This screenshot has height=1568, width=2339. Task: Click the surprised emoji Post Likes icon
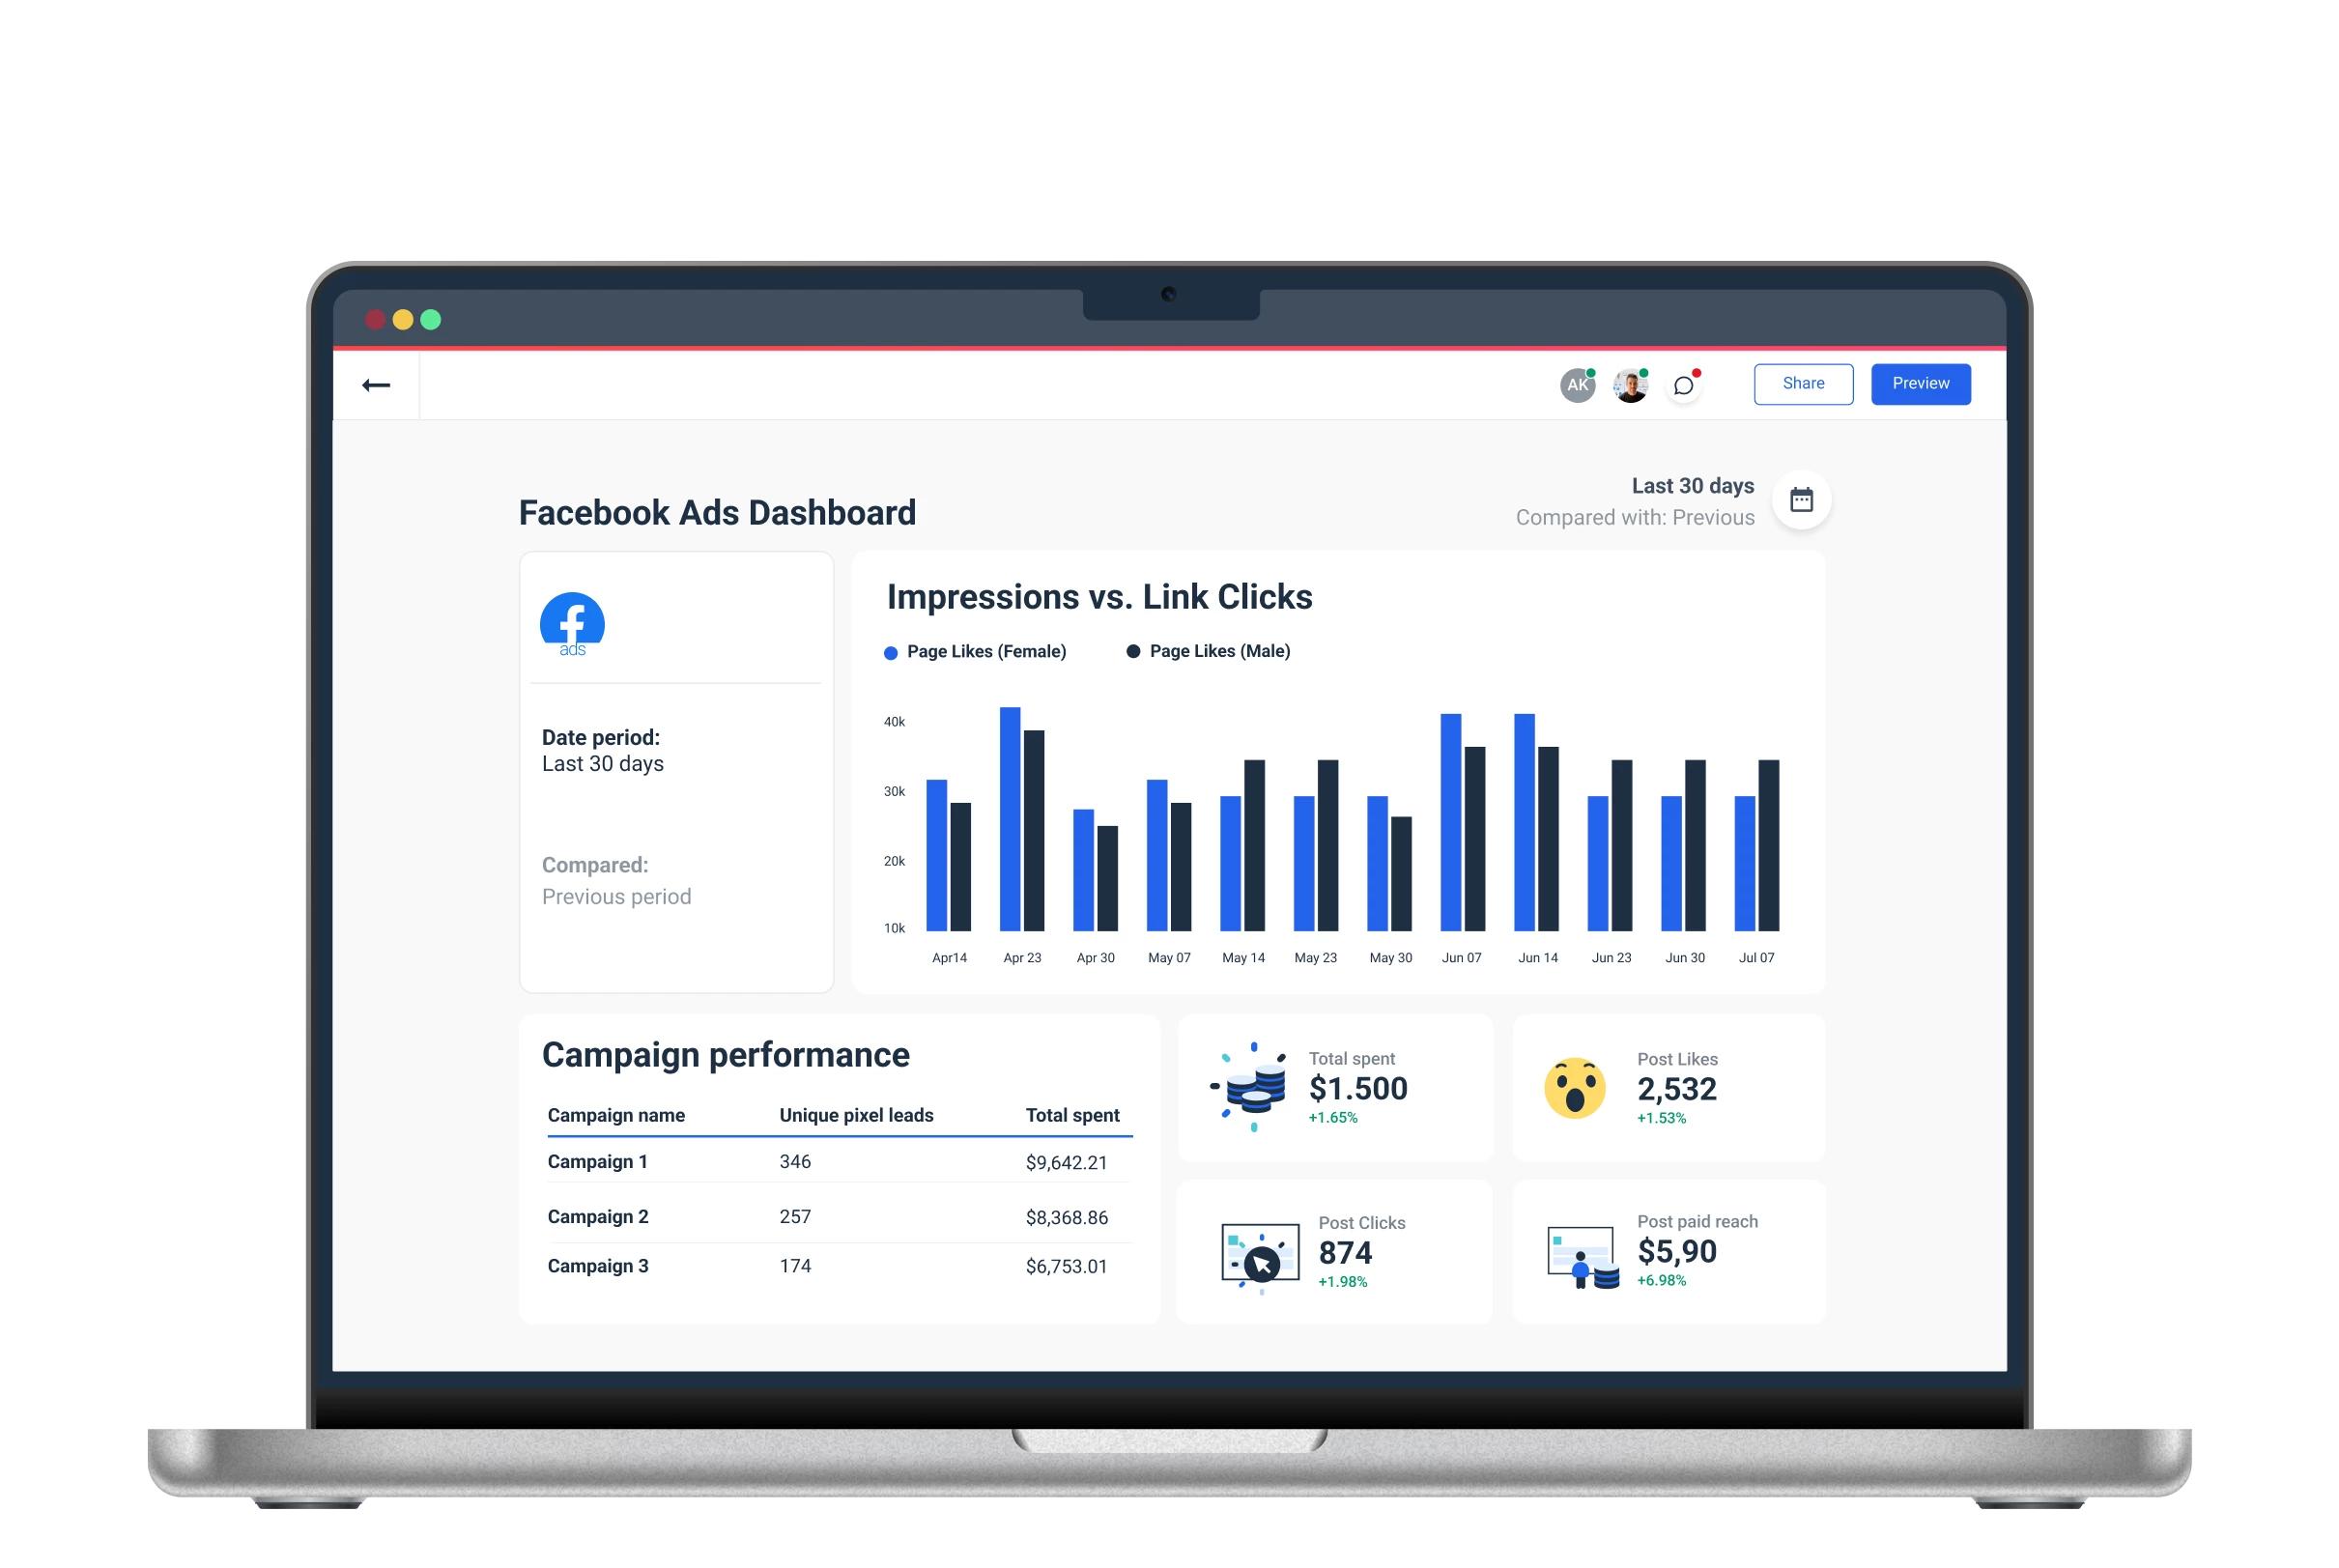[x=1574, y=1087]
